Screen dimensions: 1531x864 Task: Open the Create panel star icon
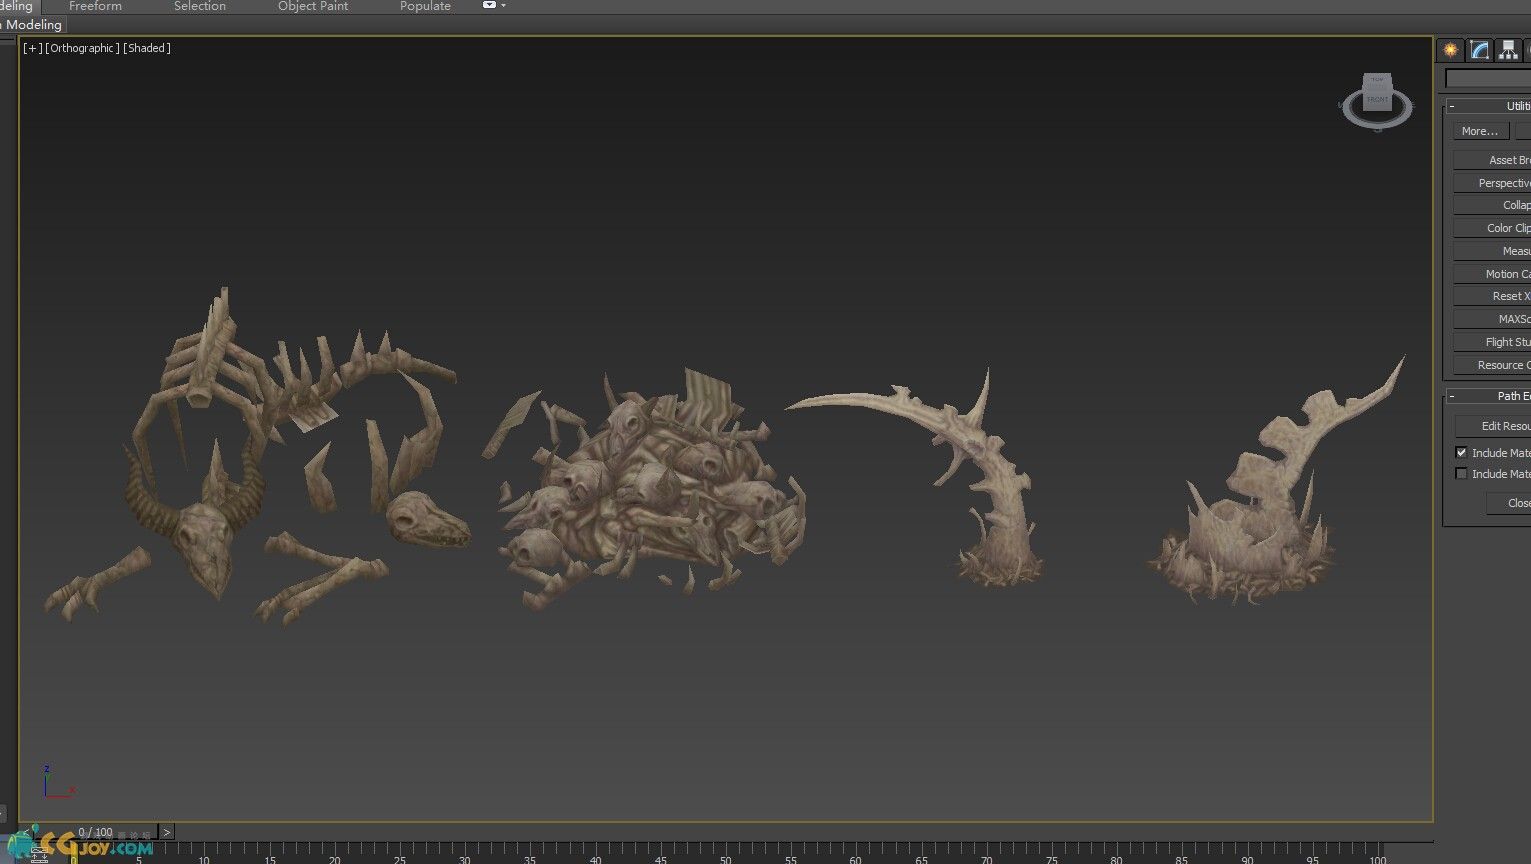pyautogui.click(x=1450, y=50)
